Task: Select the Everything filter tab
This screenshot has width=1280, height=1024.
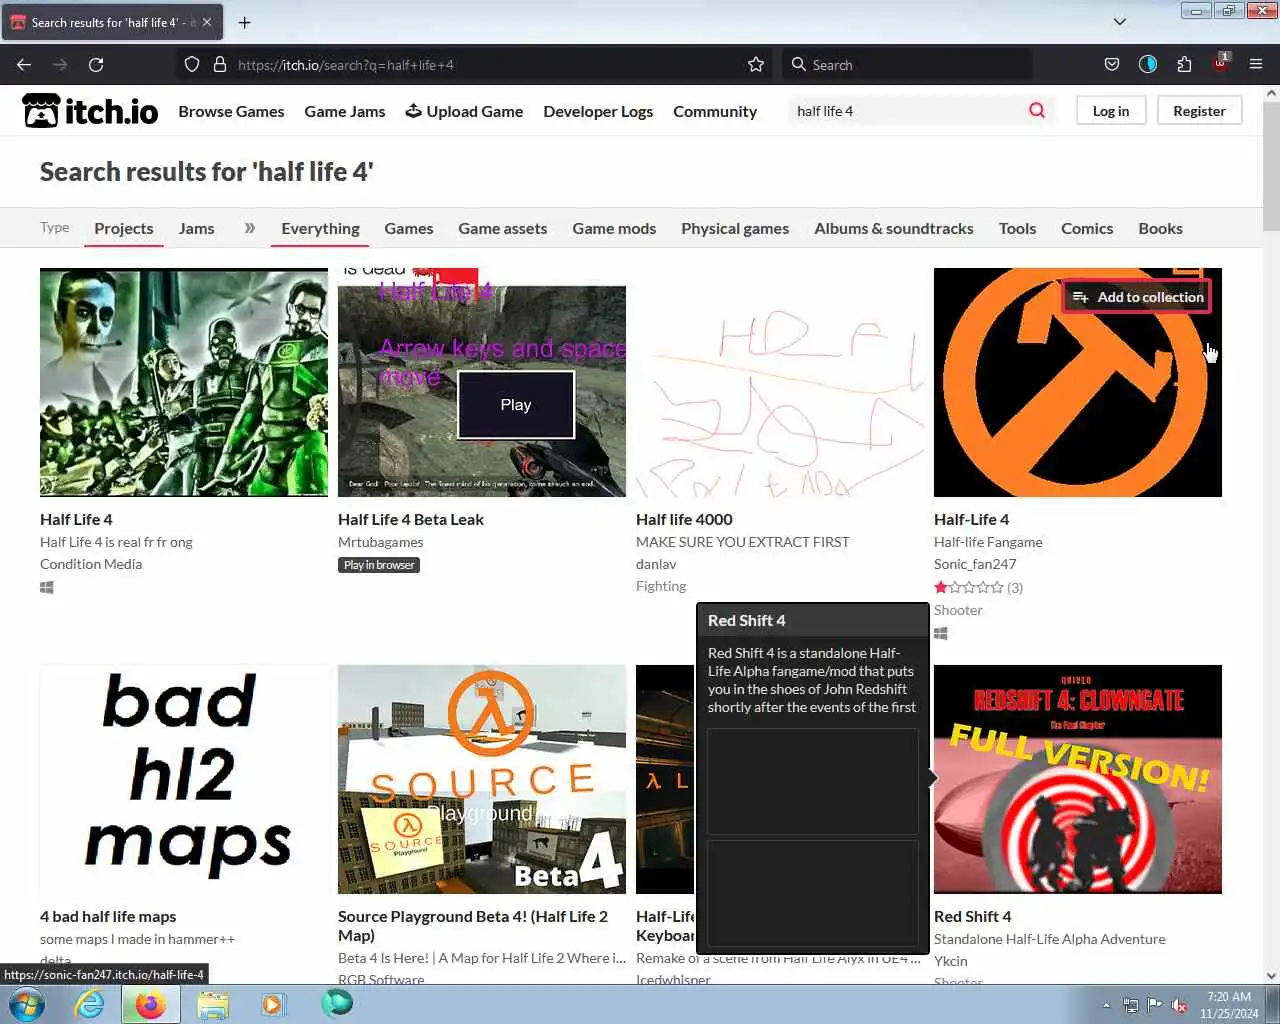Action: [x=321, y=228]
